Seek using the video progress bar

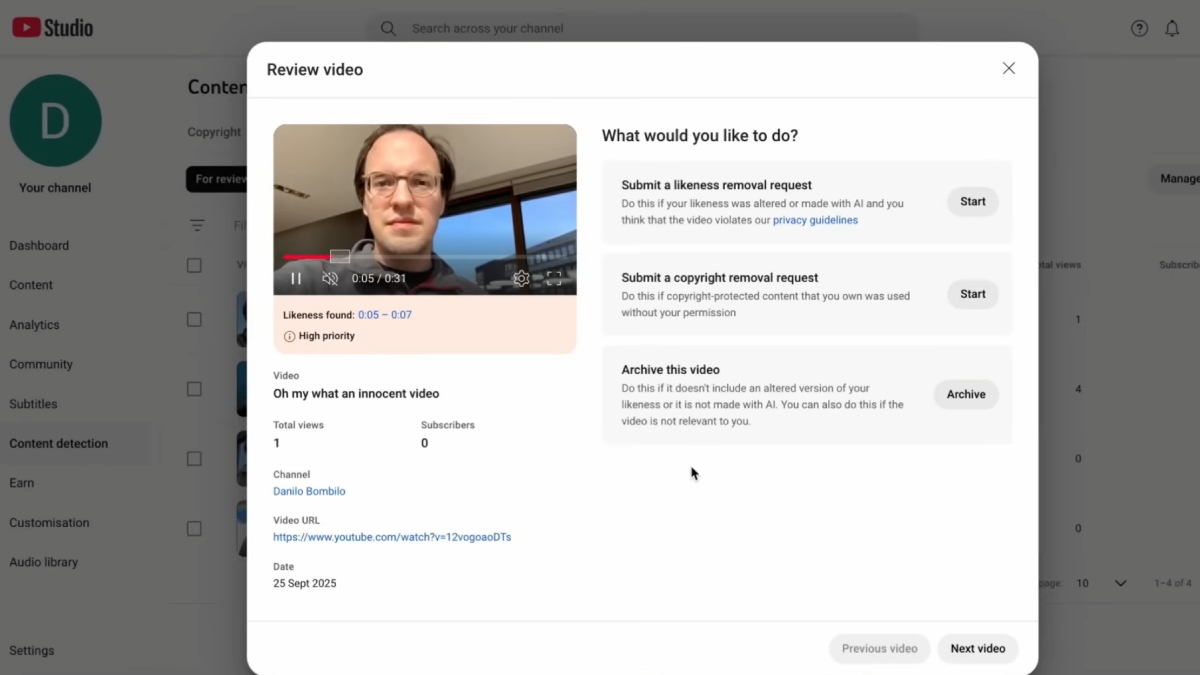click(425, 255)
